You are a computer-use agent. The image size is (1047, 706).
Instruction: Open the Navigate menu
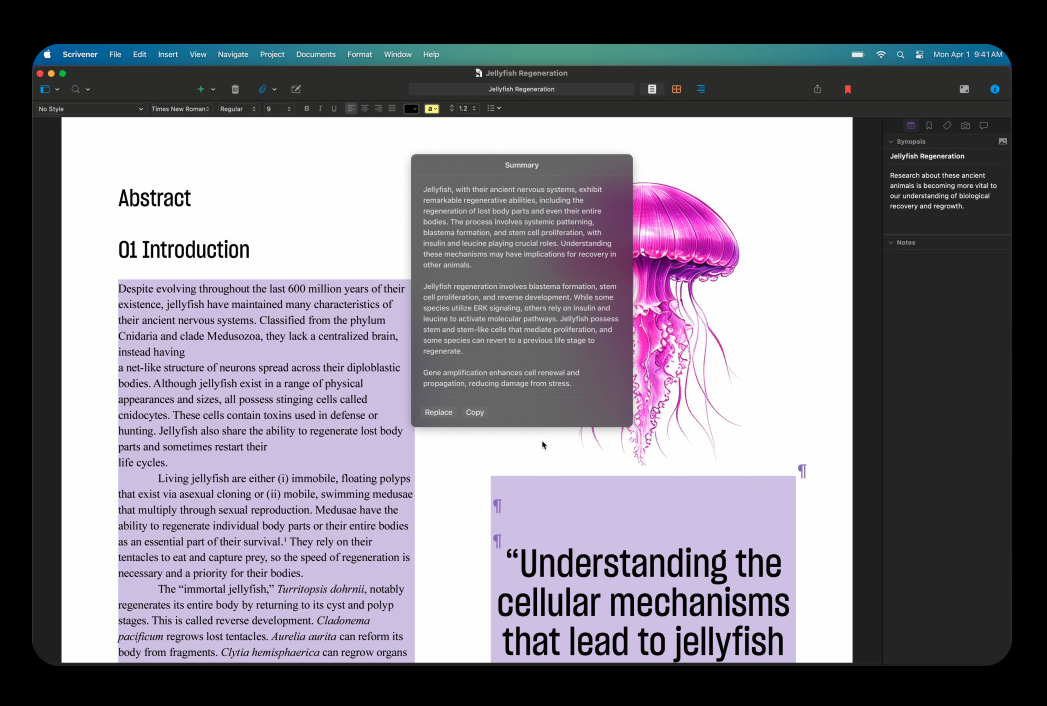tap(233, 55)
